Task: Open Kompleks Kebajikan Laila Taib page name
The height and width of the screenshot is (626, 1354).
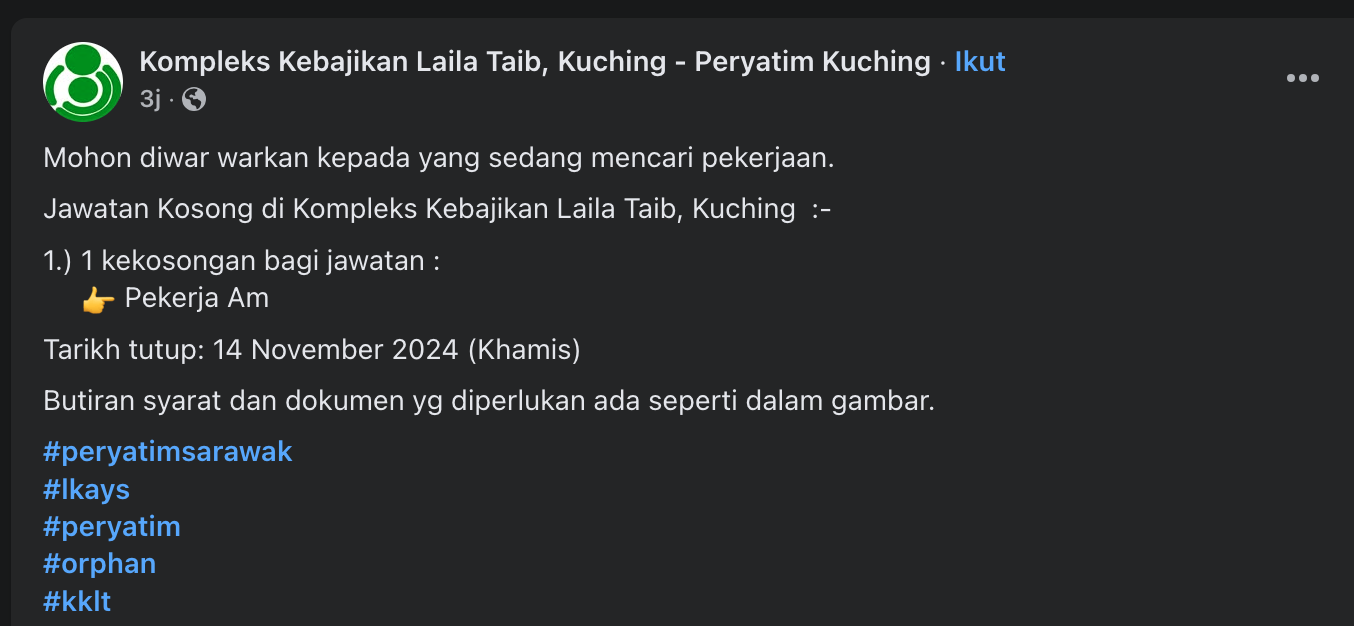Action: (535, 62)
